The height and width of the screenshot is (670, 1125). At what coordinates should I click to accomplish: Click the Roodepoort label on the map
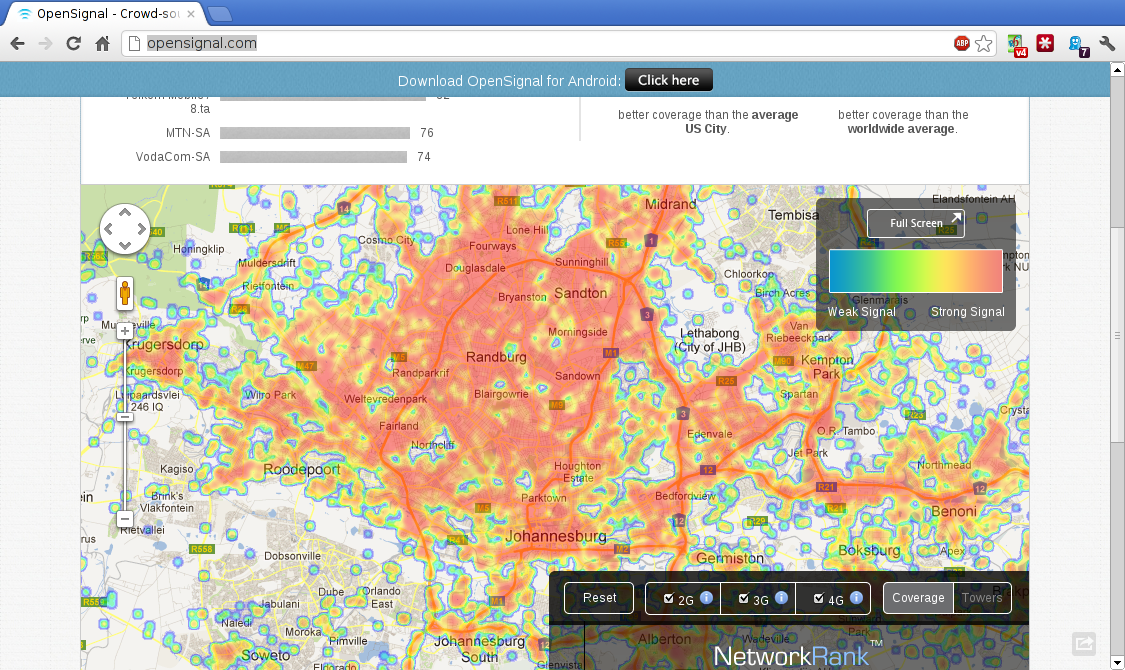[x=302, y=470]
